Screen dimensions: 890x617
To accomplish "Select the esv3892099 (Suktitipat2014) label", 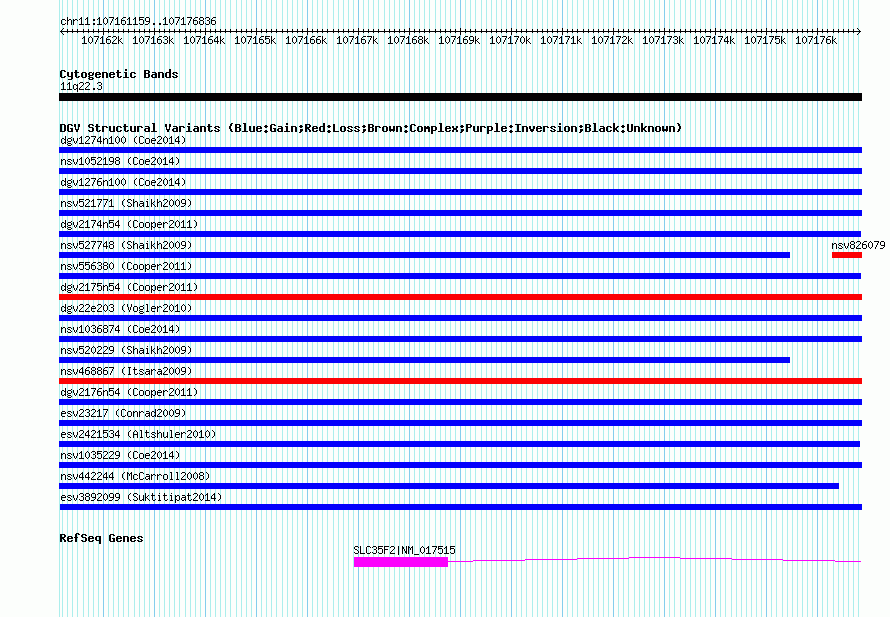I will (141, 497).
